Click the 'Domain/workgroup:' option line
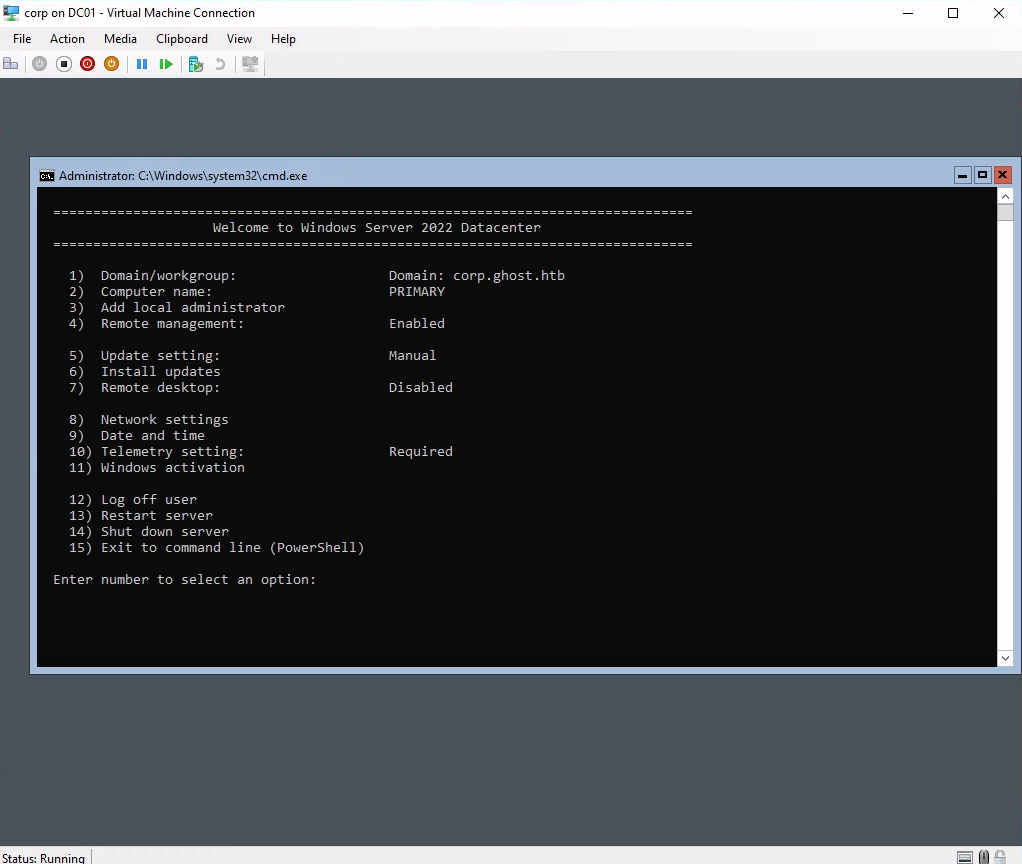This screenshot has width=1022, height=864. pyautogui.click(x=168, y=276)
